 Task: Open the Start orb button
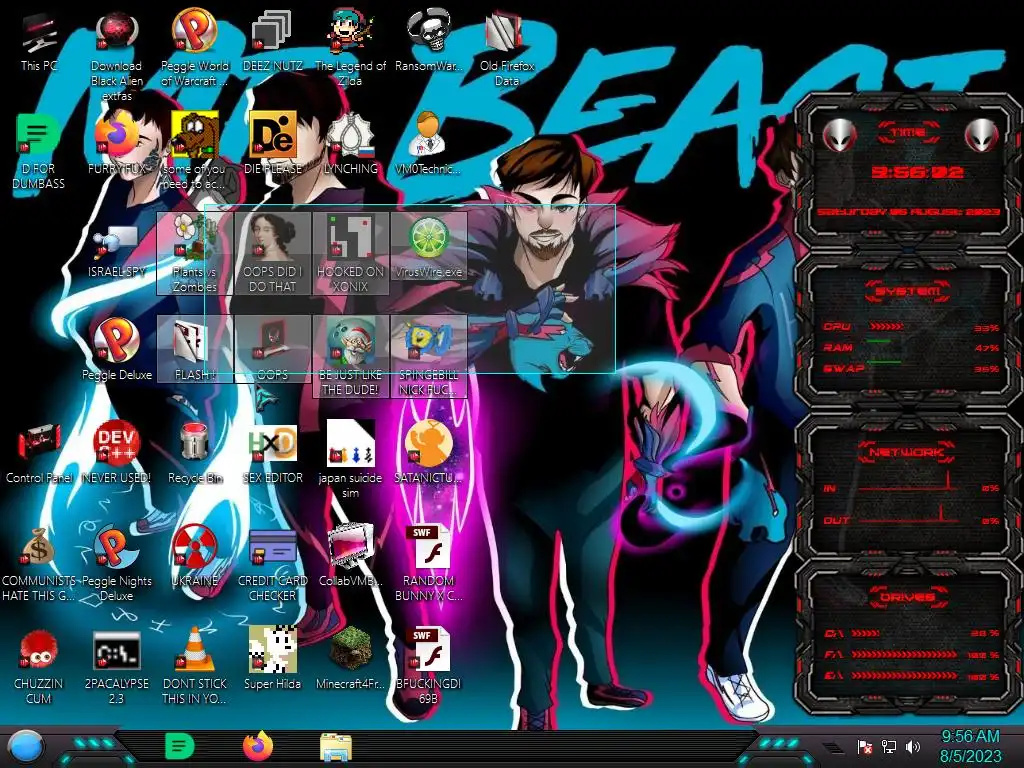click(26, 746)
